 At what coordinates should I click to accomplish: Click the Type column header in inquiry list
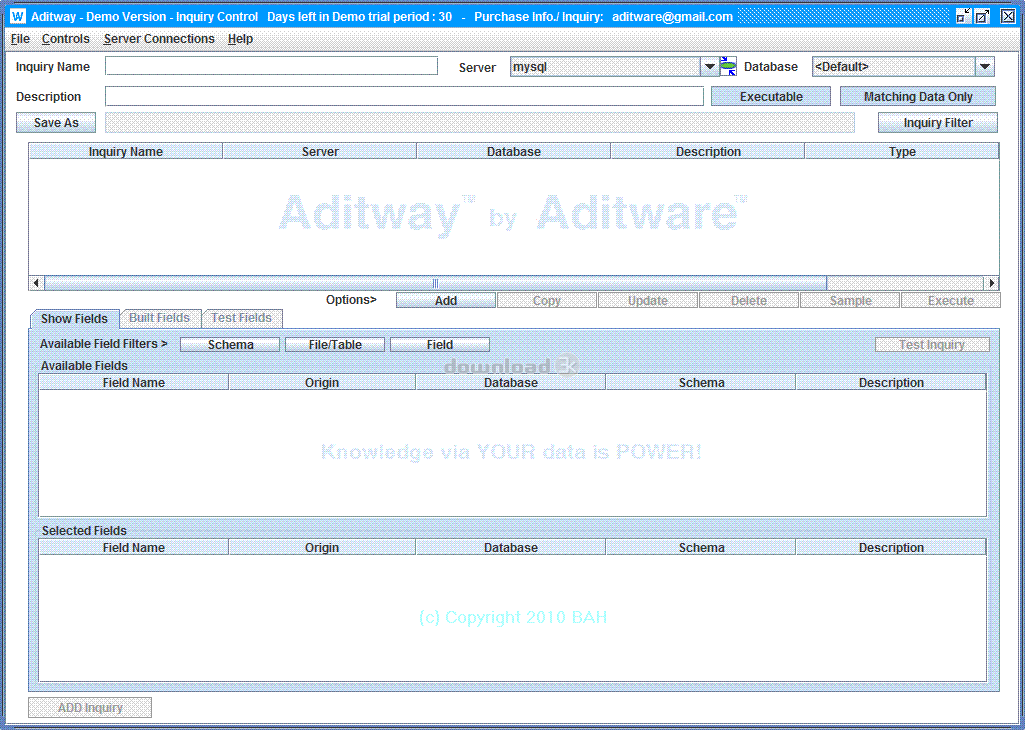[x=902, y=152]
